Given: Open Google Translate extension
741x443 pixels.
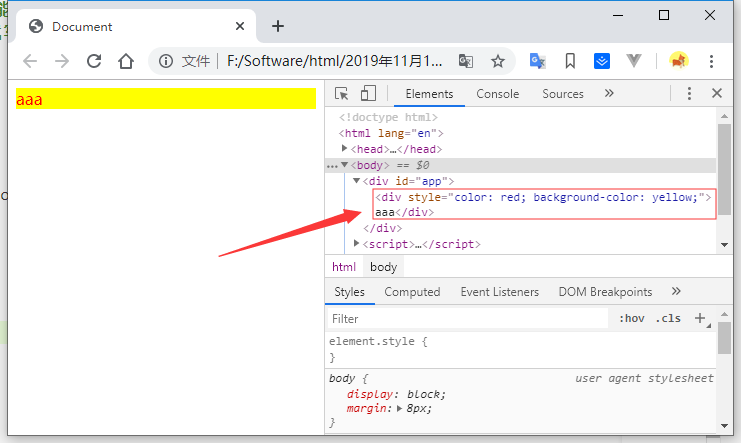Looking at the screenshot, I should click(x=537, y=61).
